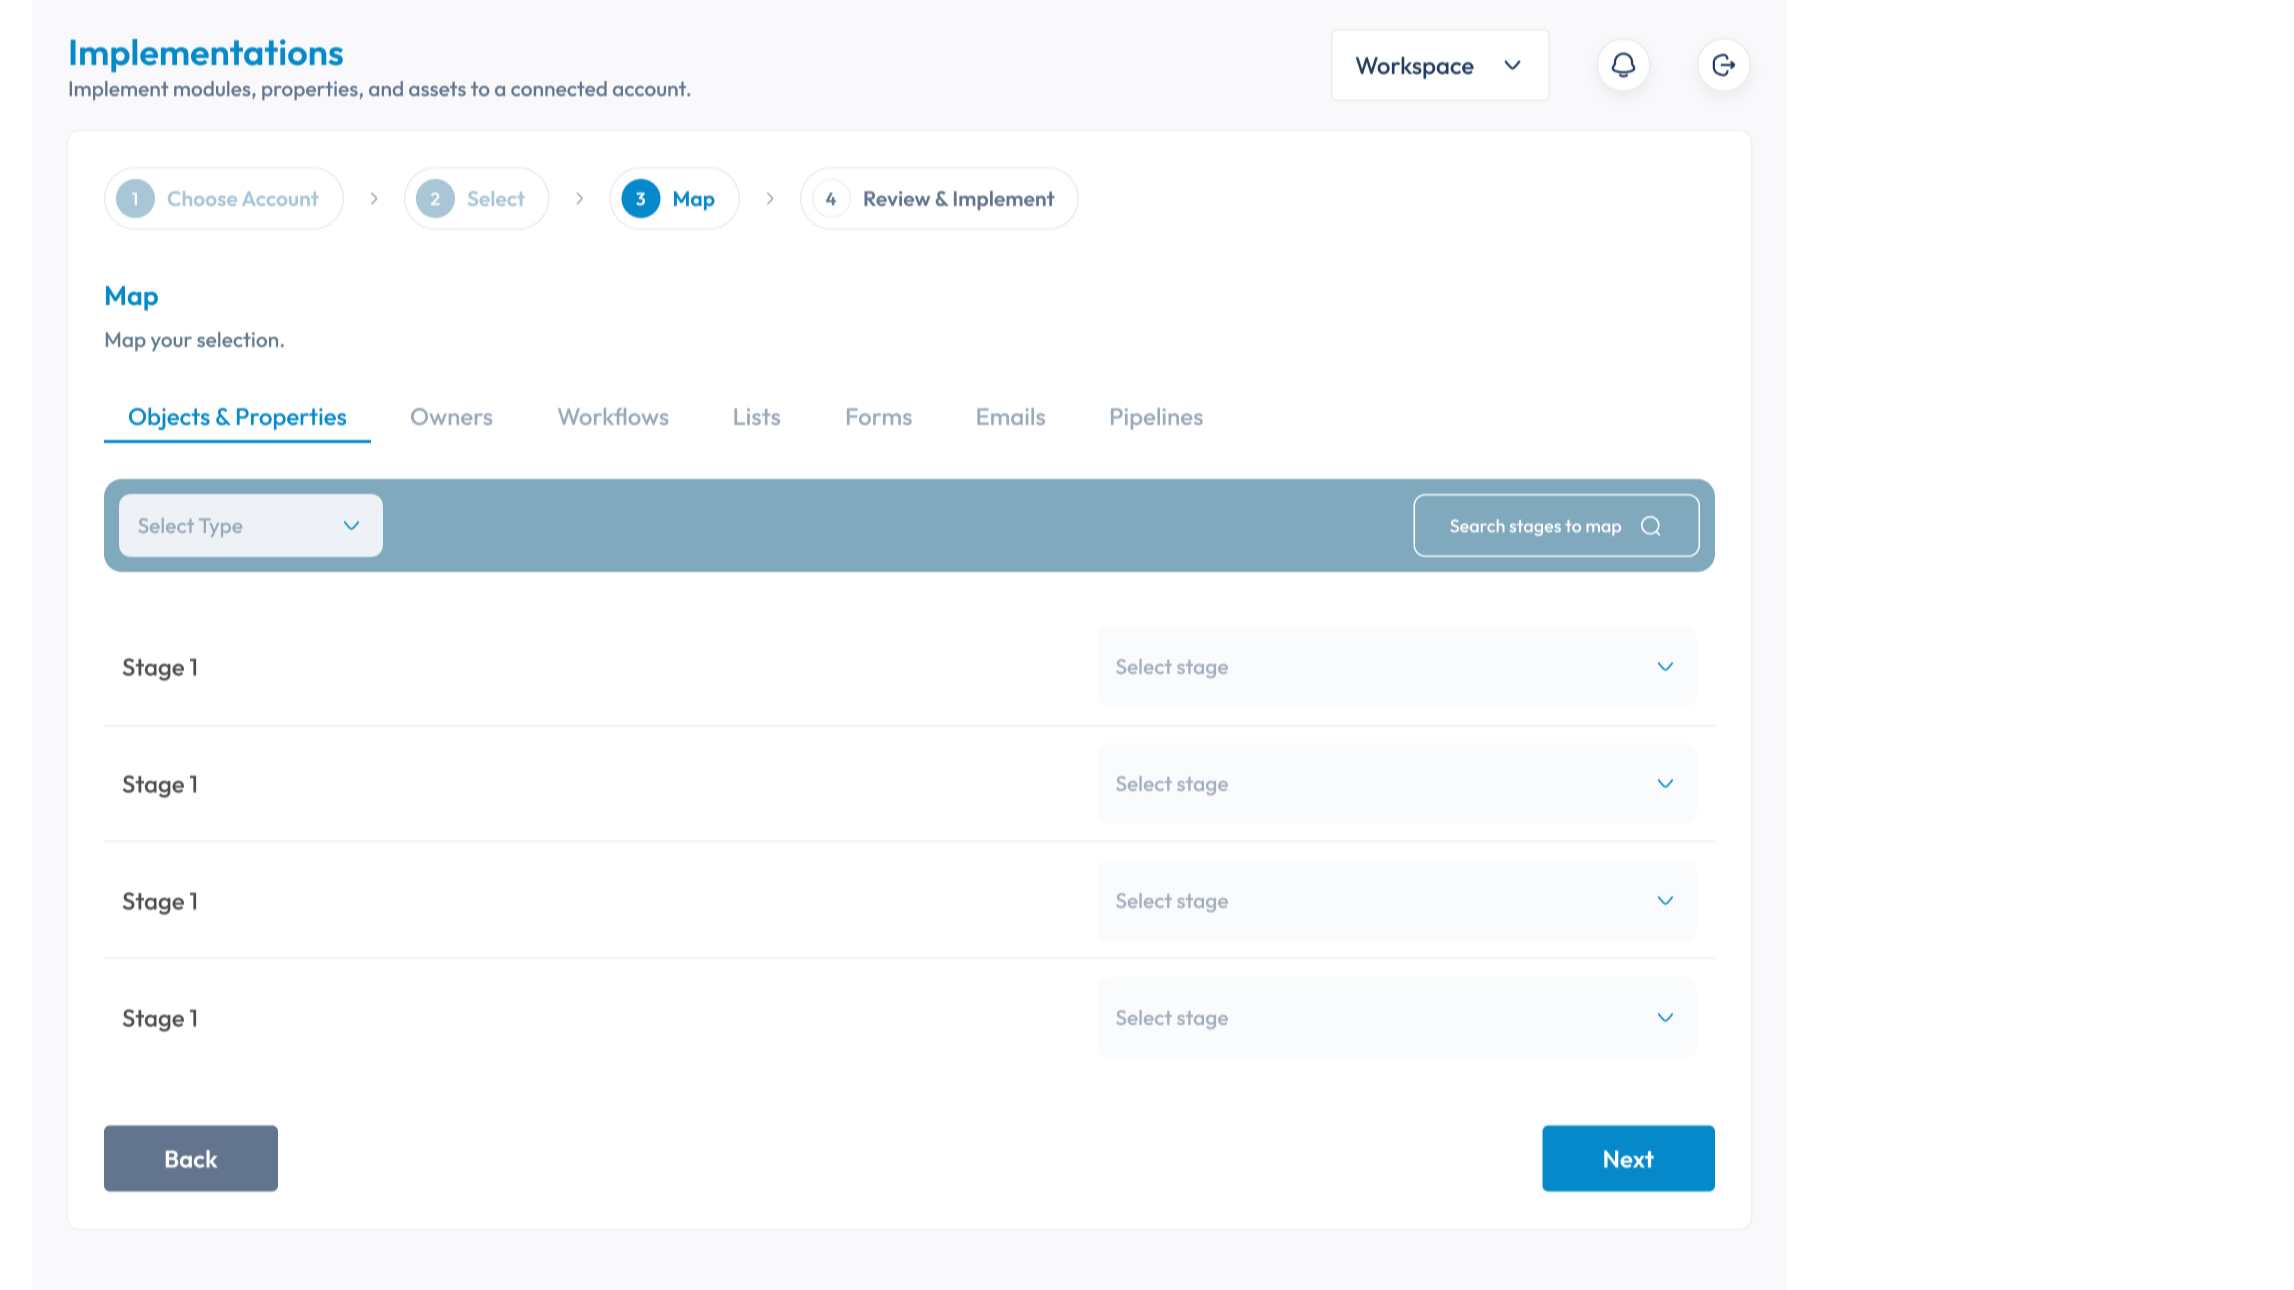
Task: Open first row Select stage dropdown
Action: pos(1396,667)
